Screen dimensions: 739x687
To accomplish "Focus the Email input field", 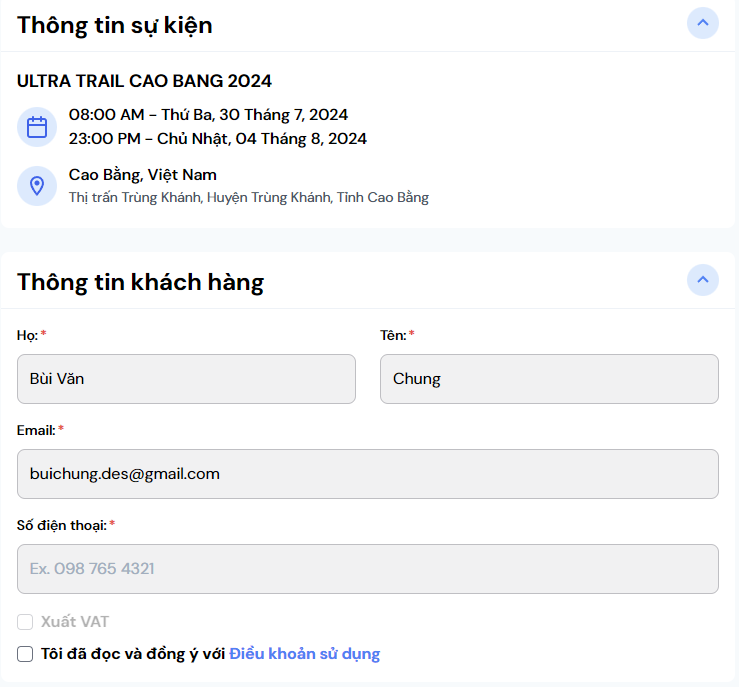I will pos(367,474).
